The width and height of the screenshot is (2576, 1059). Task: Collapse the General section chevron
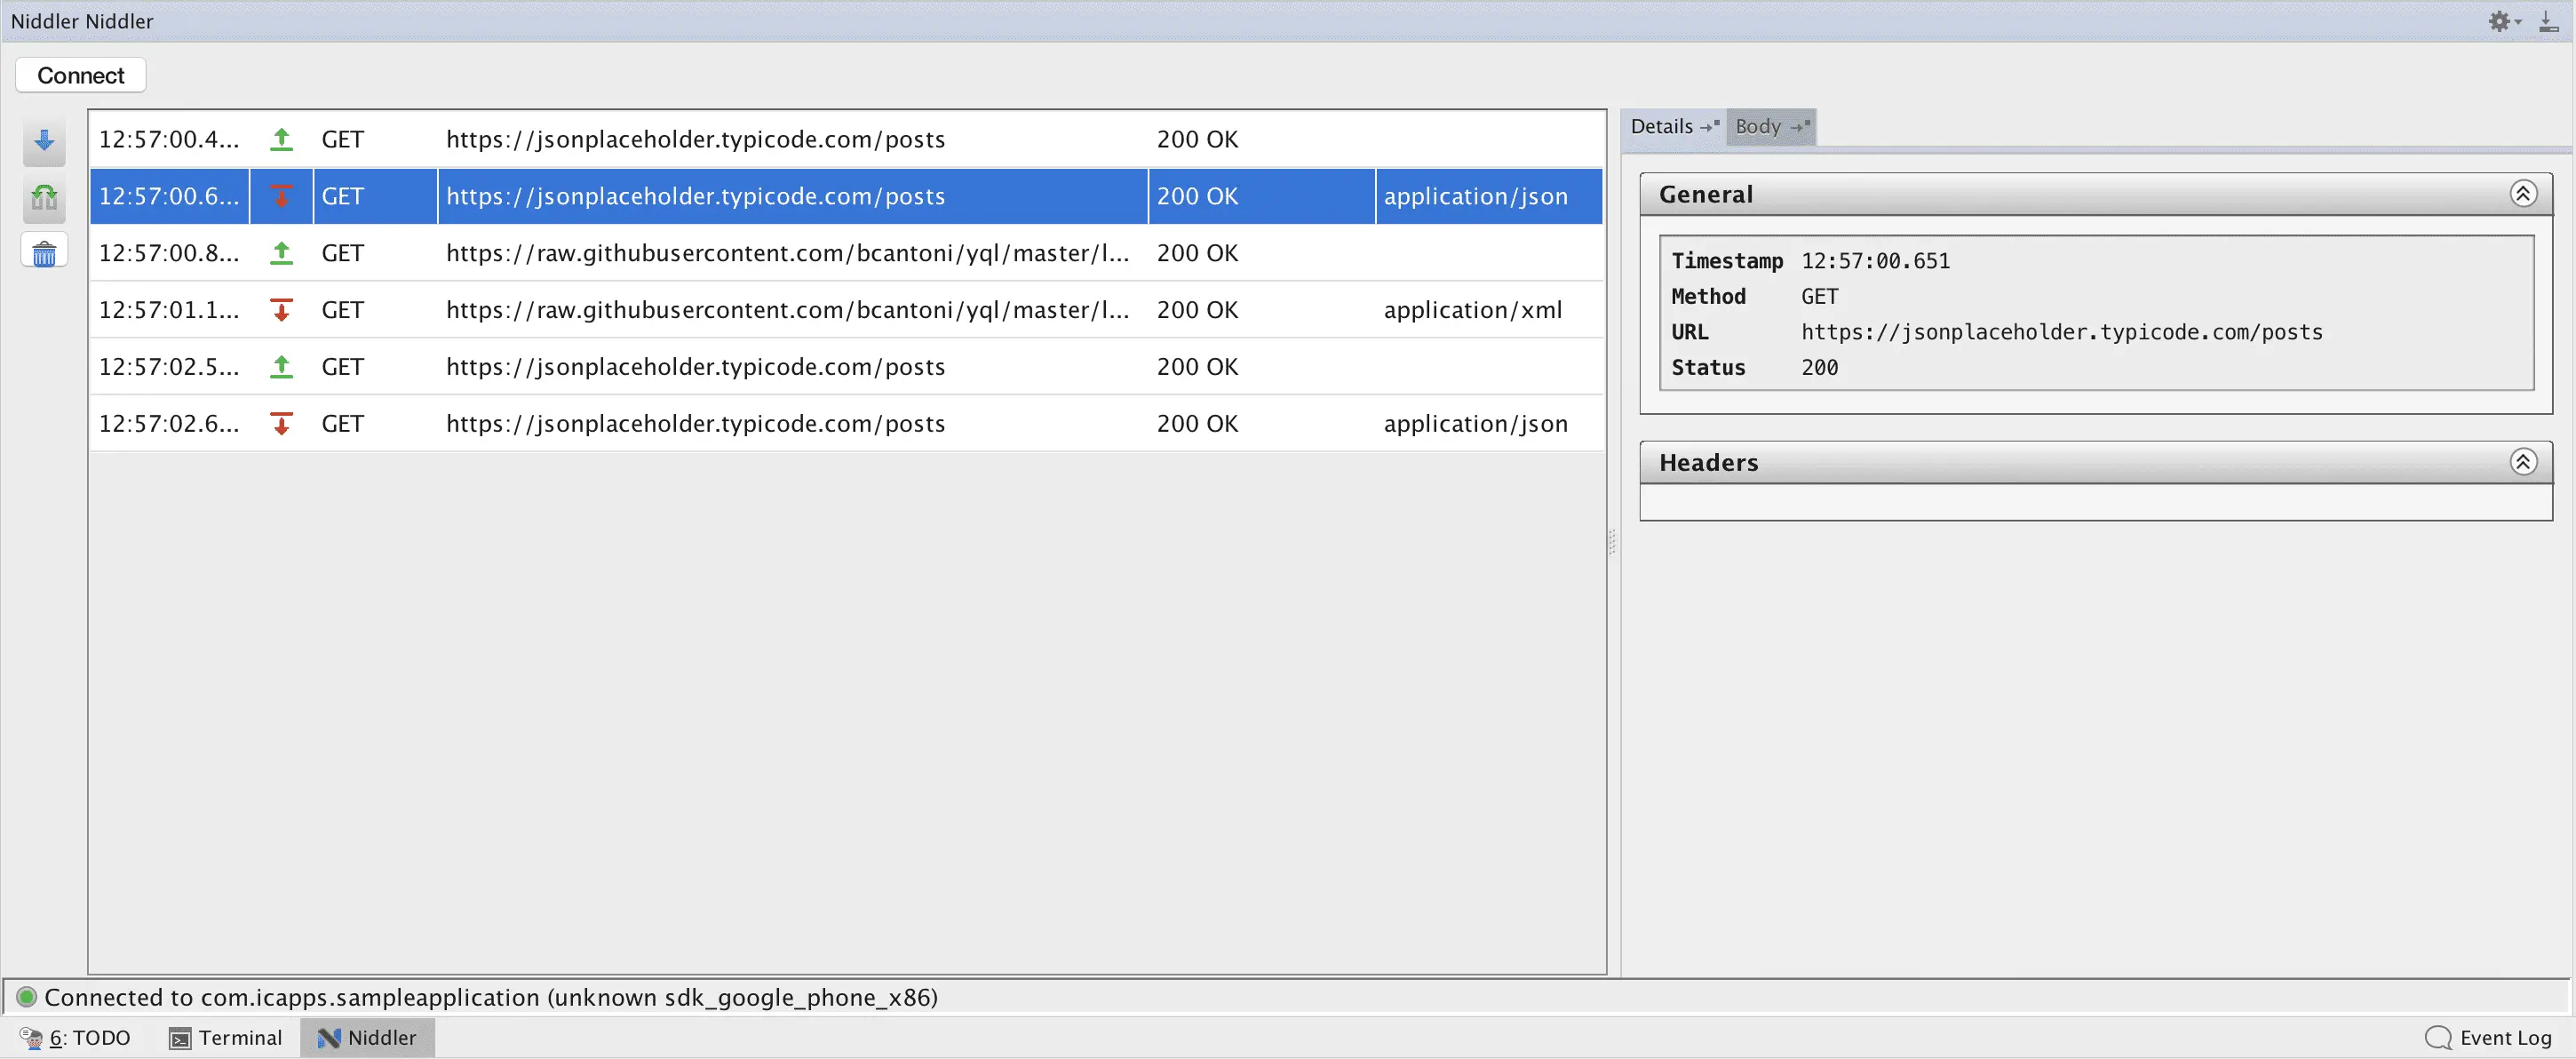pos(2522,193)
